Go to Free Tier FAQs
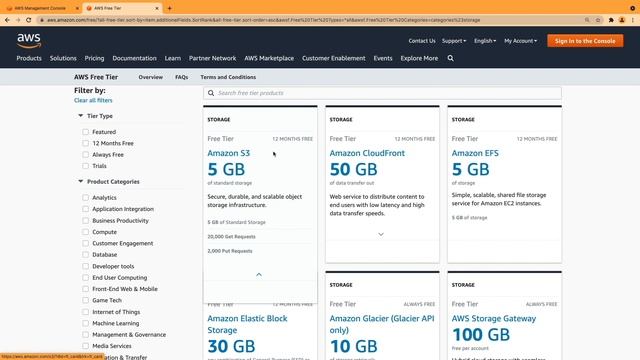The height and width of the screenshot is (360, 640). 182,77
